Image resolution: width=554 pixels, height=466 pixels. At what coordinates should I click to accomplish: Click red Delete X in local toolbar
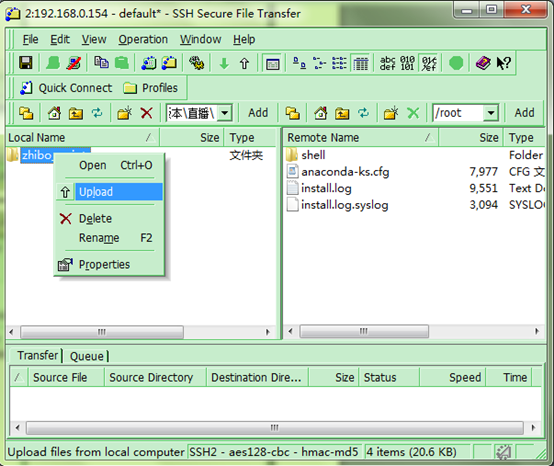click(146, 113)
